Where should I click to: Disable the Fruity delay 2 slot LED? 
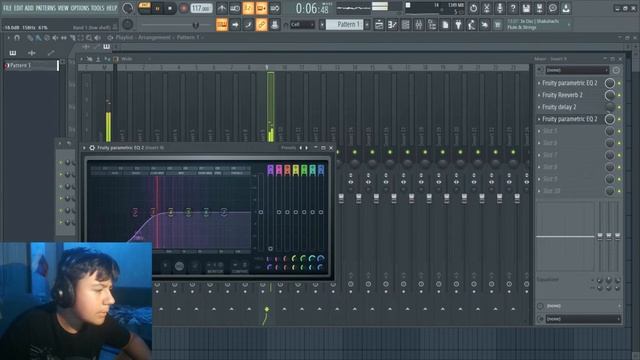[x=619, y=107]
